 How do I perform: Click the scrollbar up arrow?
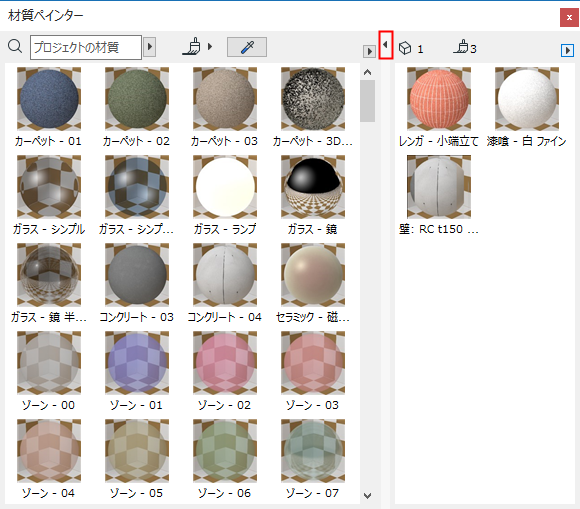[x=367, y=72]
